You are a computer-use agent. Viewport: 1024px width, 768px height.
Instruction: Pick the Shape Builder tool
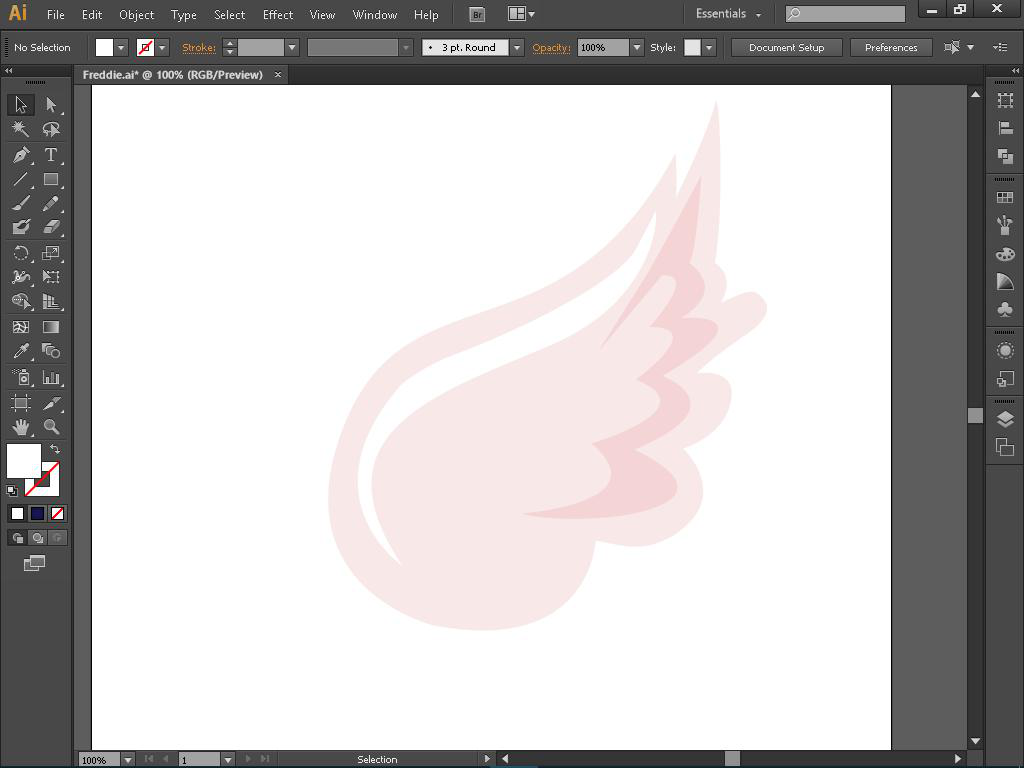point(21,301)
